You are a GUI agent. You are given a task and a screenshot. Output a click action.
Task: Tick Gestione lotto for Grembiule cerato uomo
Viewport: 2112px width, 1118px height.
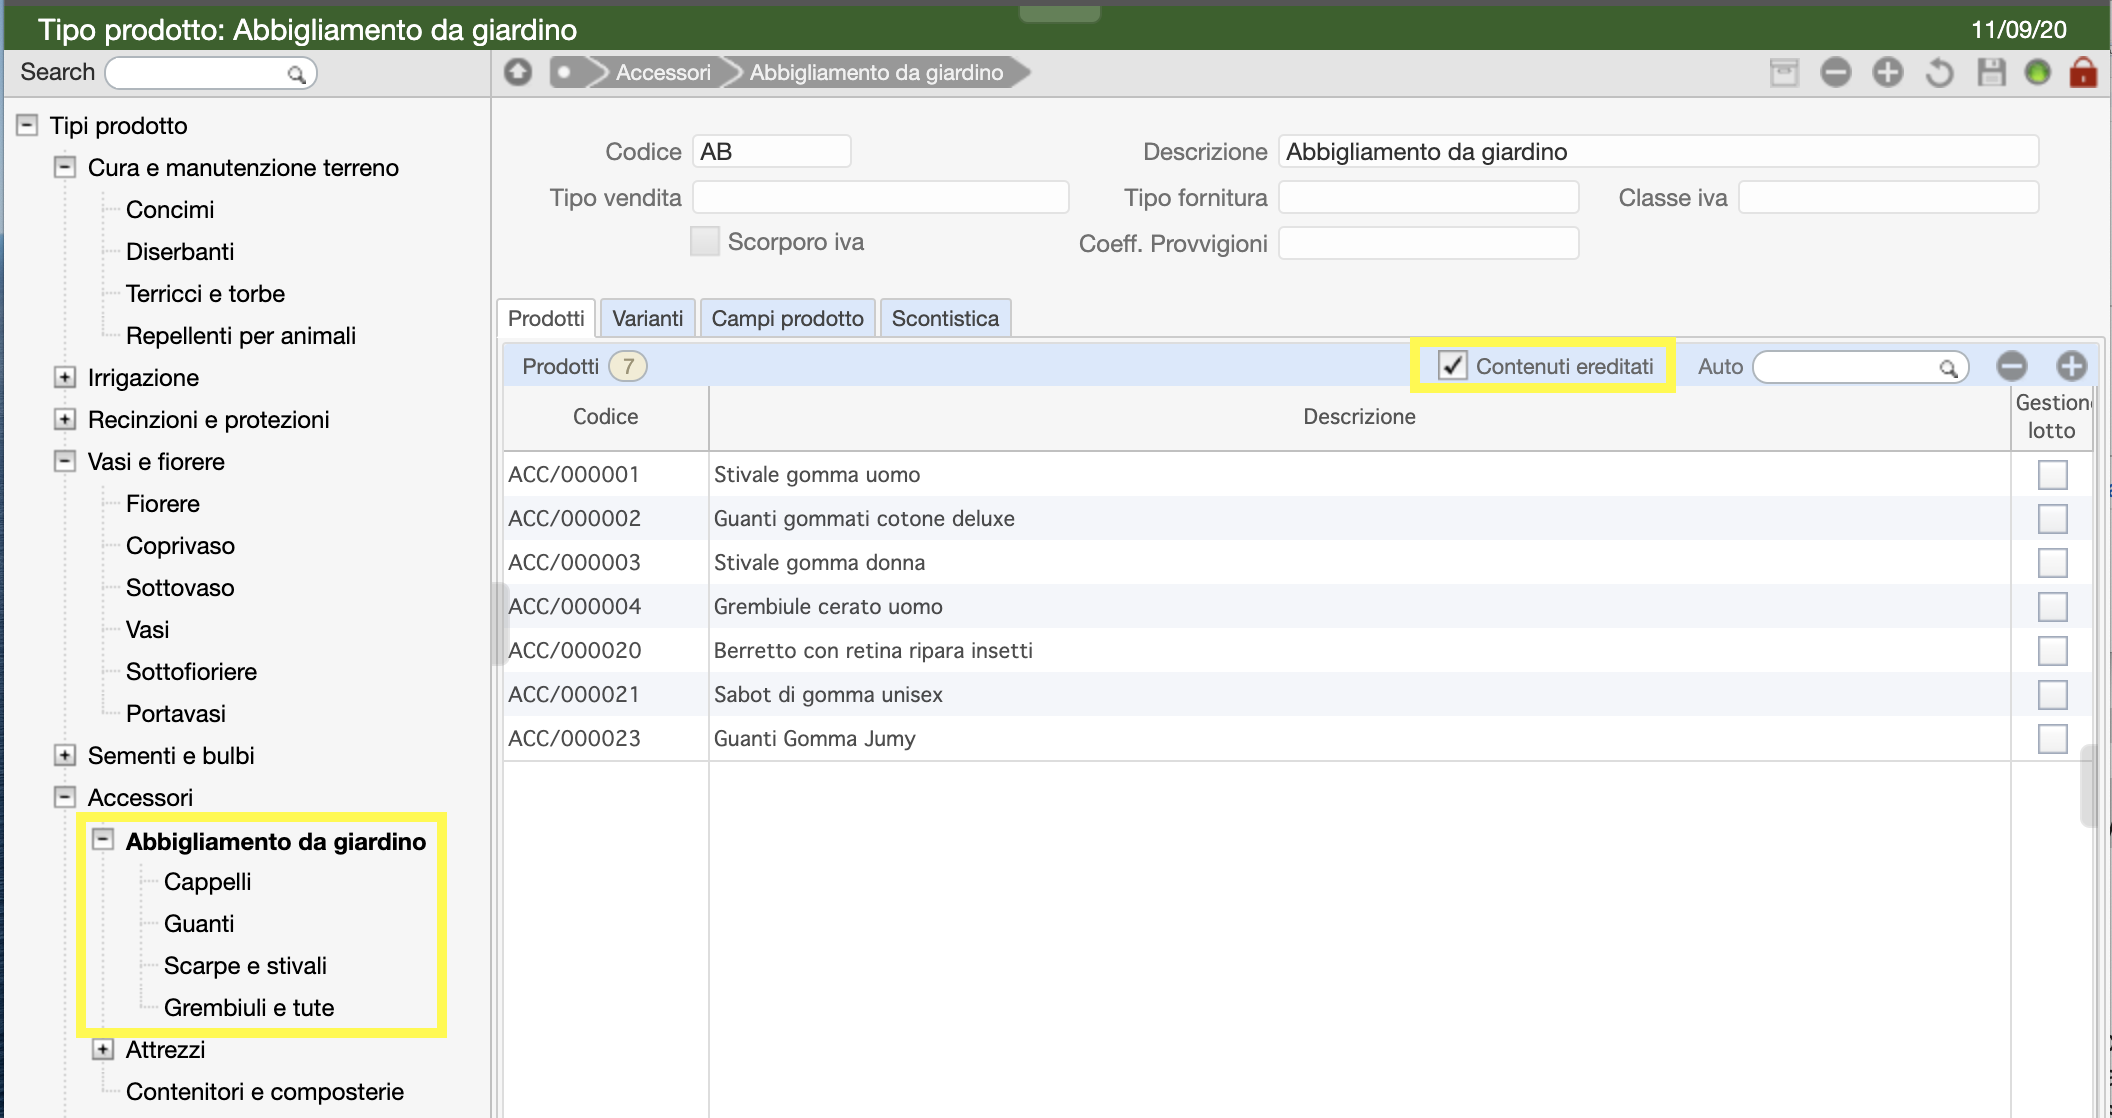coord(2053,606)
